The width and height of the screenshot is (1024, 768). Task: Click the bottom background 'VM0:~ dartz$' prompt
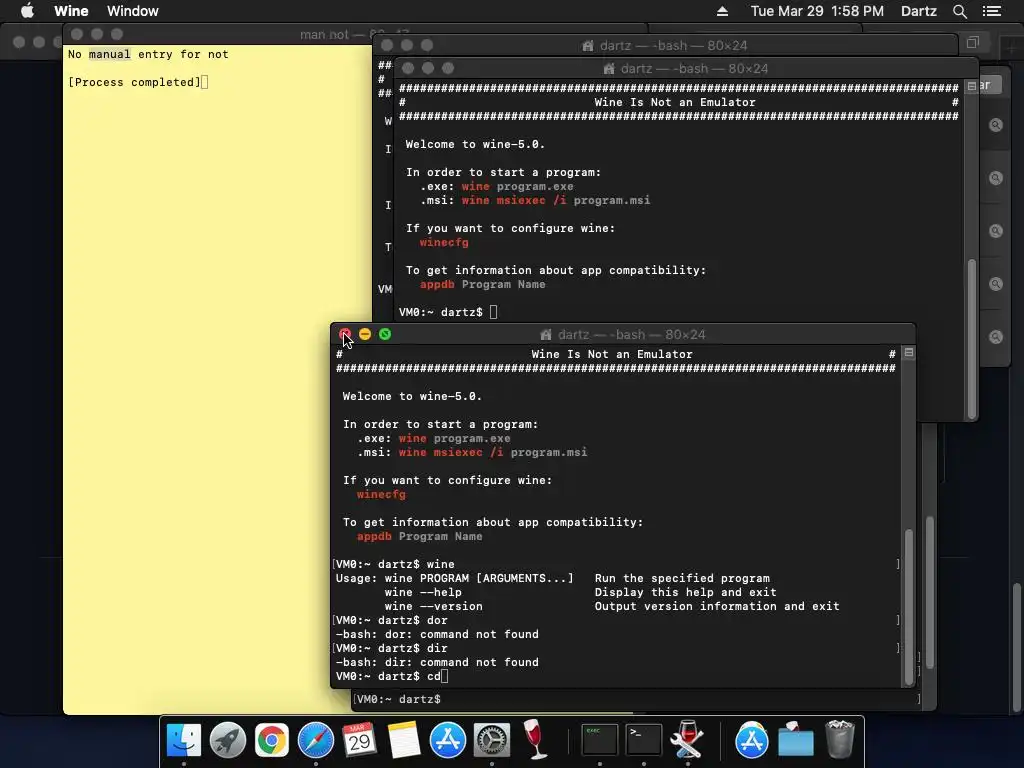pyautogui.click(x=399, y=699)
